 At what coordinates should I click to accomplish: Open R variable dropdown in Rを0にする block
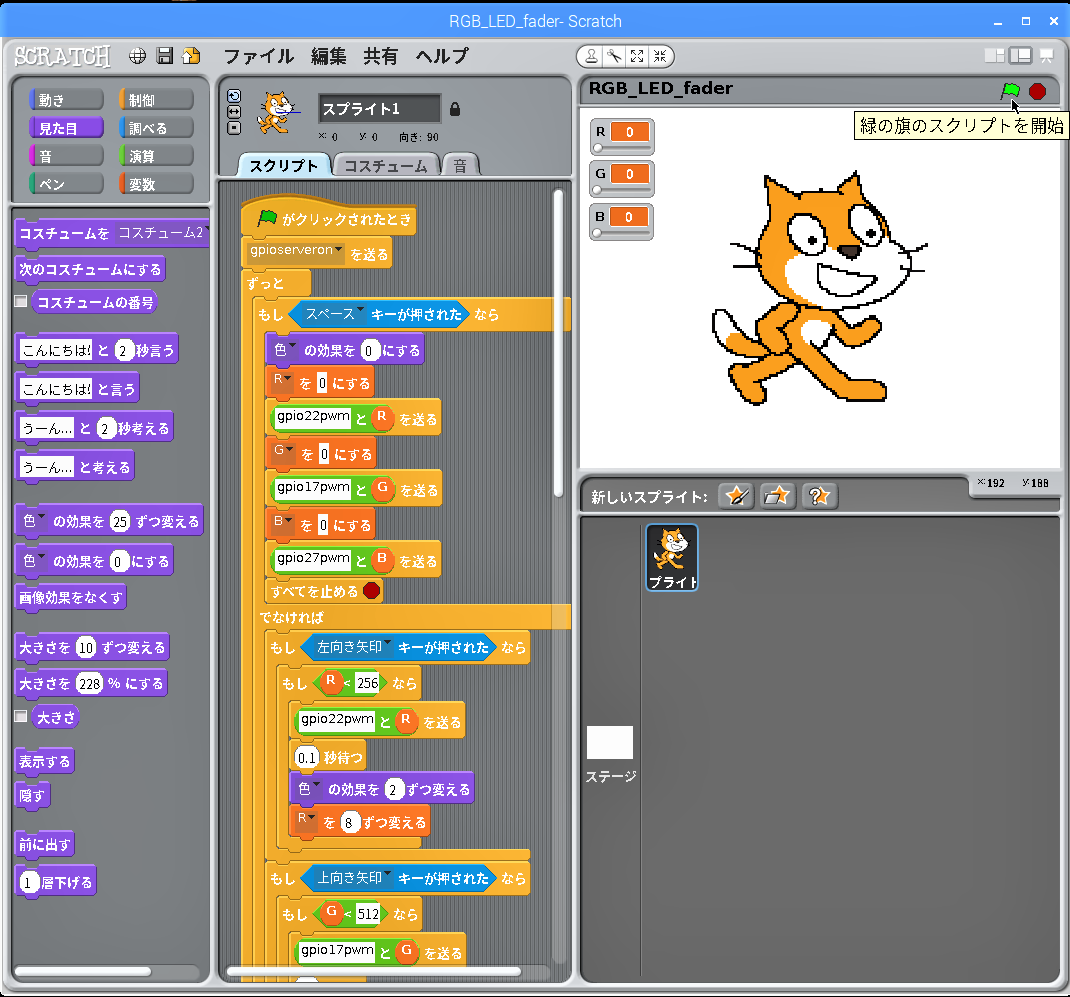288,379
